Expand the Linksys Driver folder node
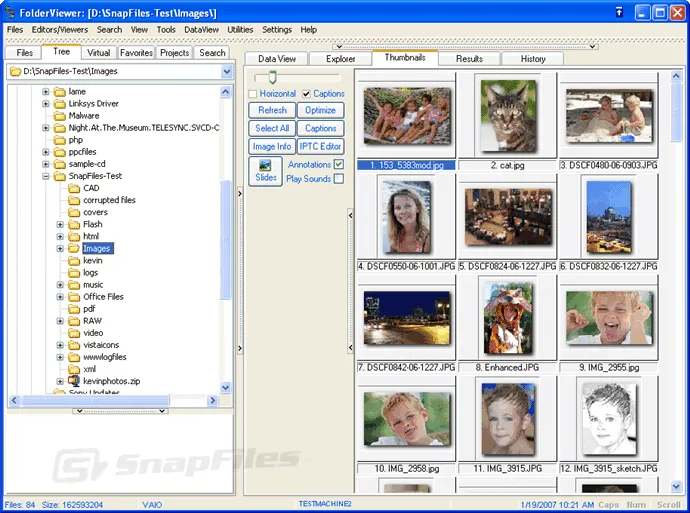 (x=46, y=104)
